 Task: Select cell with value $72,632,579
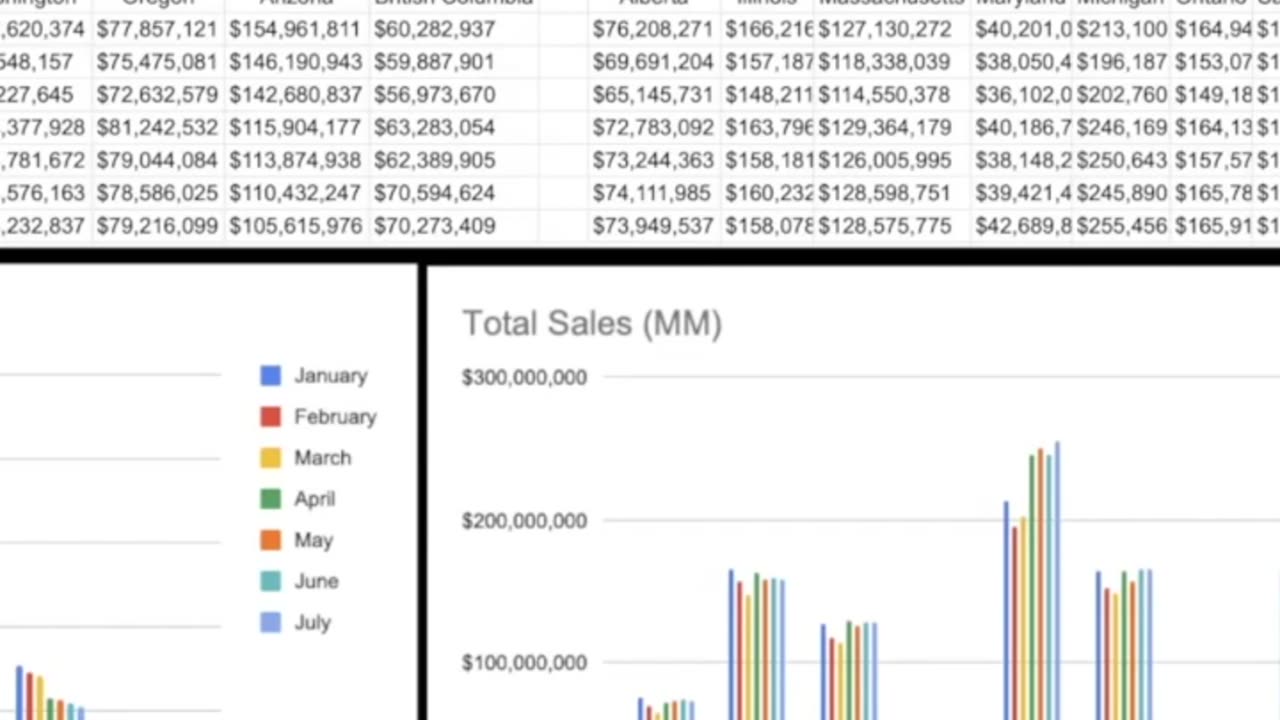157,95
